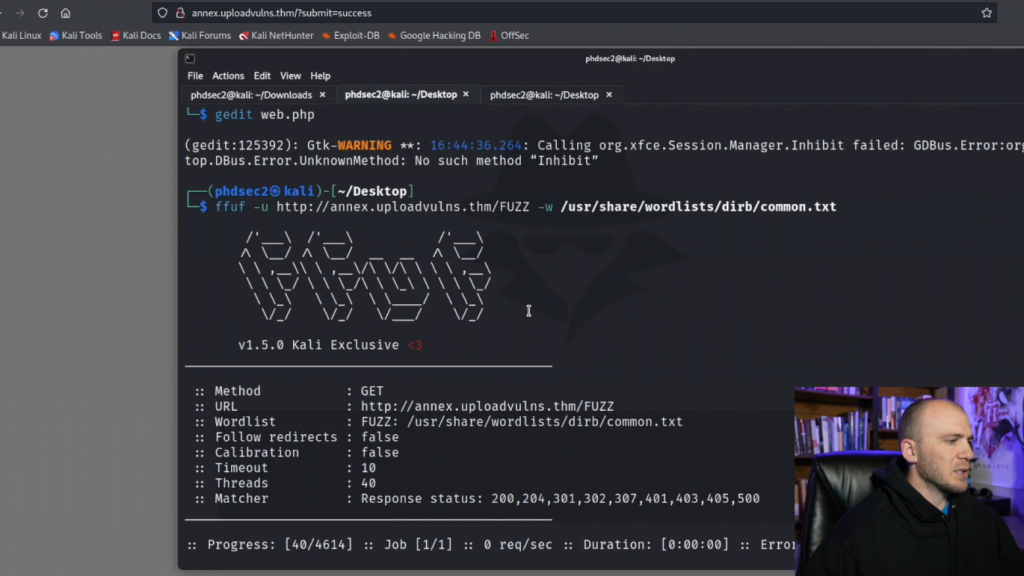Click the 'gedit web.php' command text
Image resolution: width=1024 pixels, height=576 pixels.
click(x=264, y=115)
